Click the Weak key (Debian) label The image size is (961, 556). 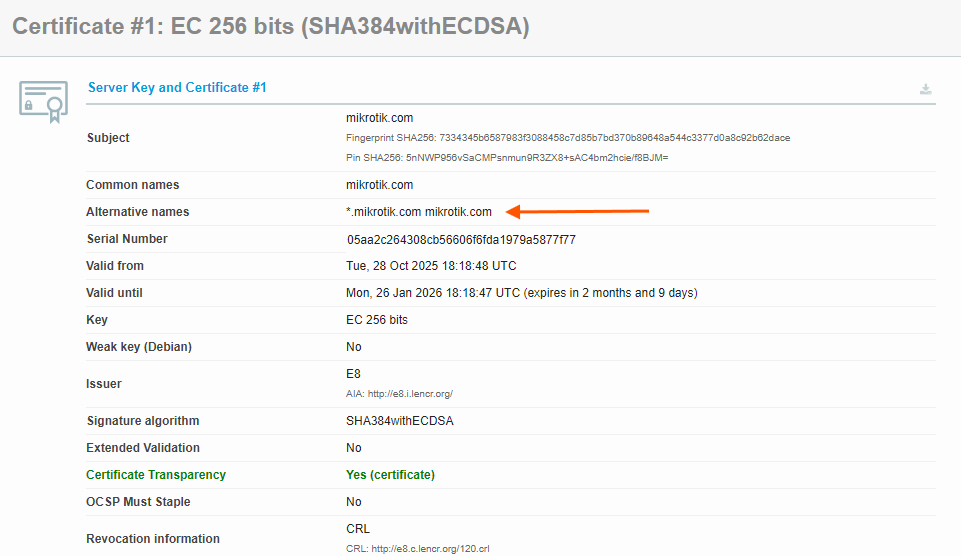(139, 347)
